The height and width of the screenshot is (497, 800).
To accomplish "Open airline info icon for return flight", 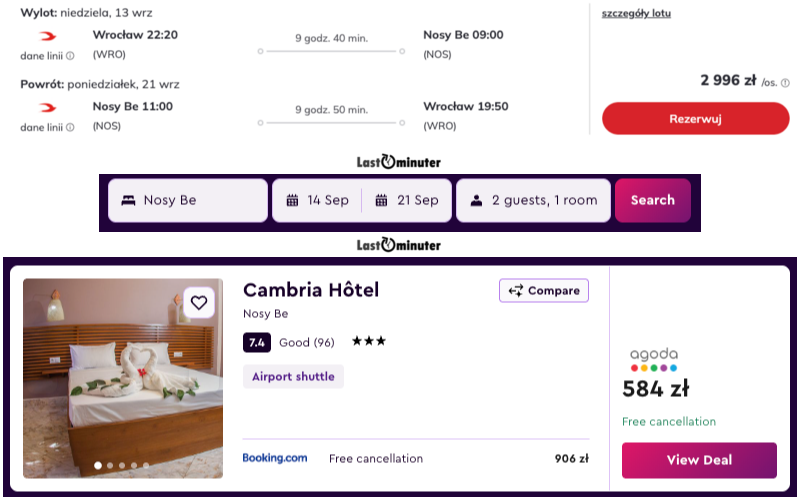I will point(70,128).
